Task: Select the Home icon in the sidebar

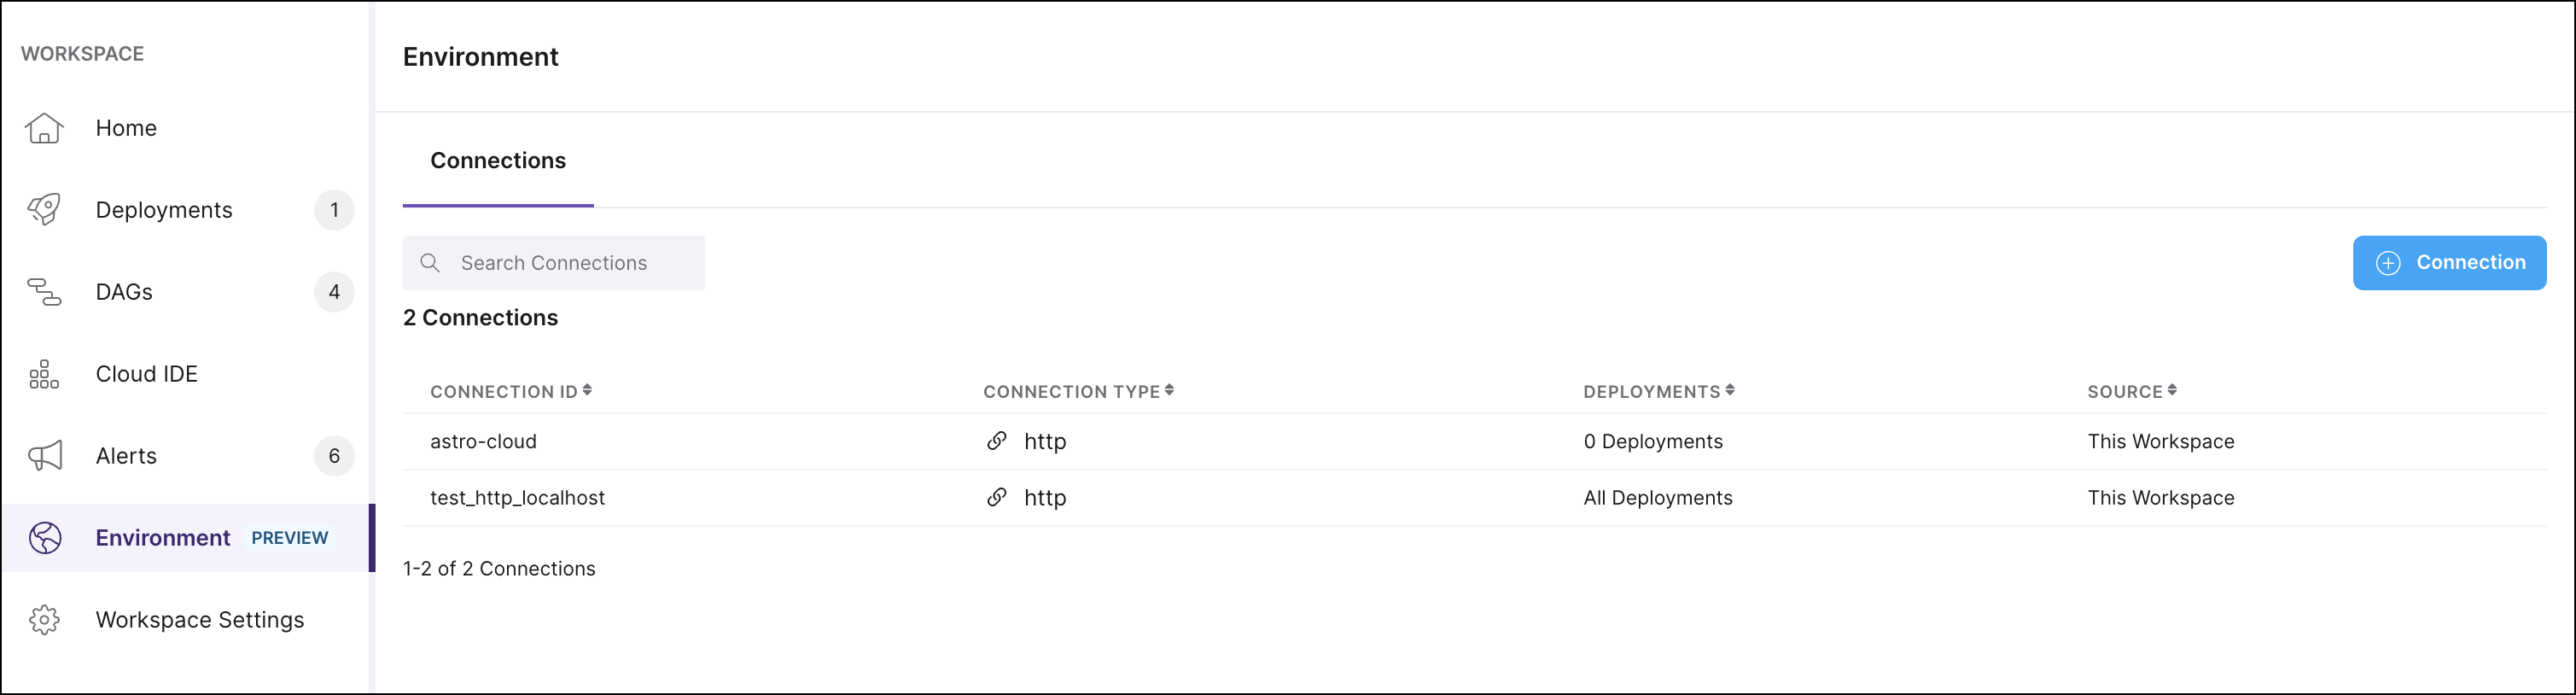Action: [44, 128]
